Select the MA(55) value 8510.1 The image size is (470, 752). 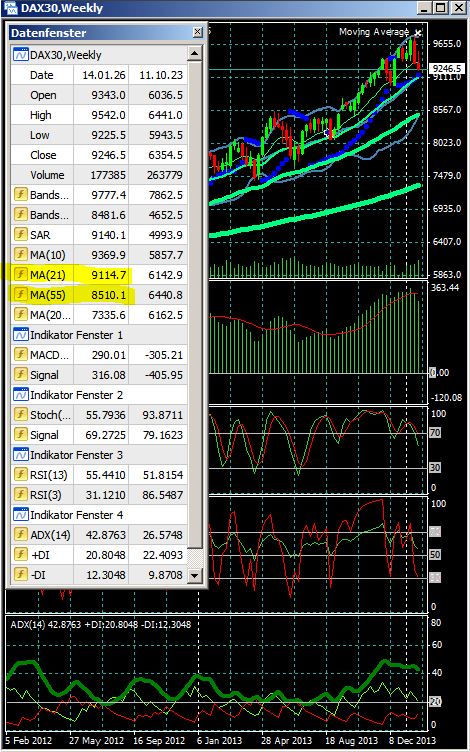point(108,295)
